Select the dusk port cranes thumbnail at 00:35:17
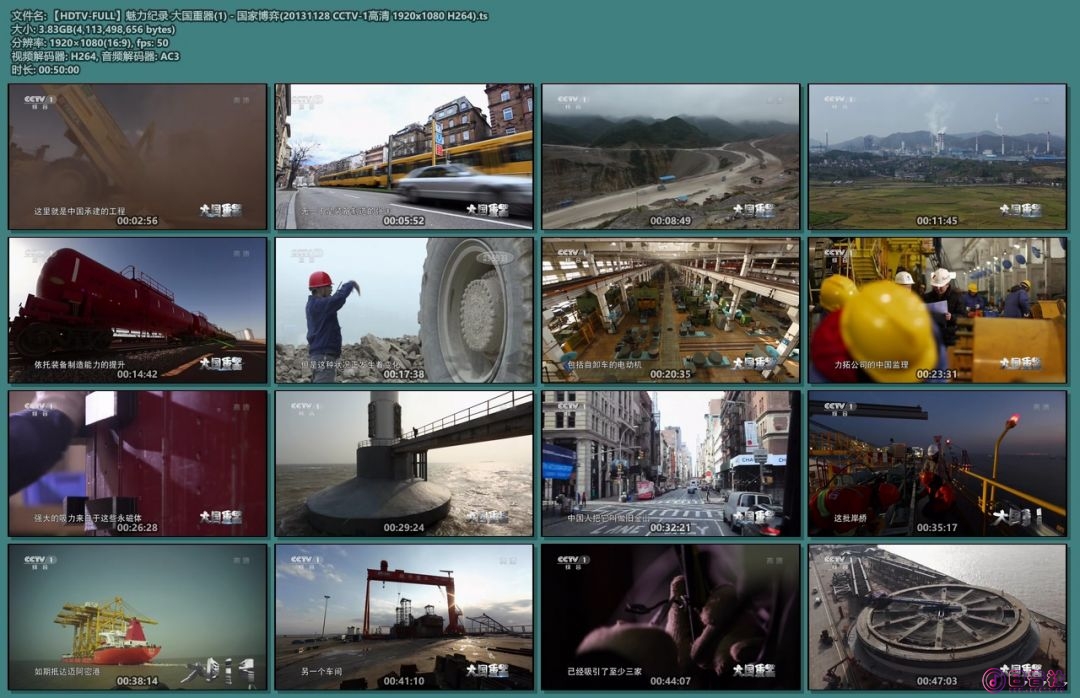This screenshot has height=698, width=1080. pyautogui.click(x=937, y=464)
